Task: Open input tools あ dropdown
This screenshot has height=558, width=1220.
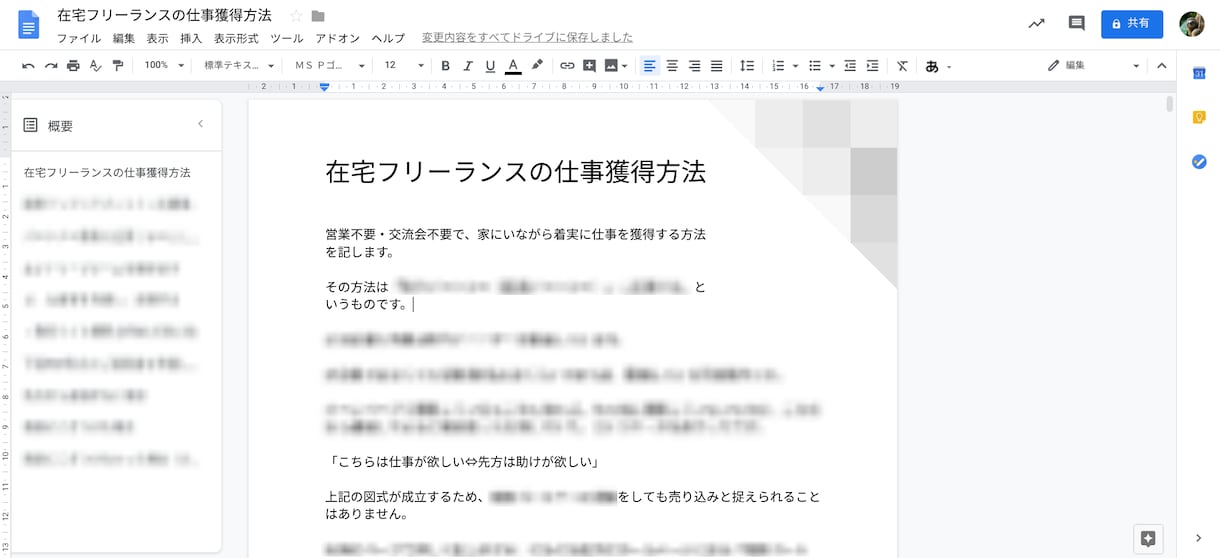Action: pos(938,66)
